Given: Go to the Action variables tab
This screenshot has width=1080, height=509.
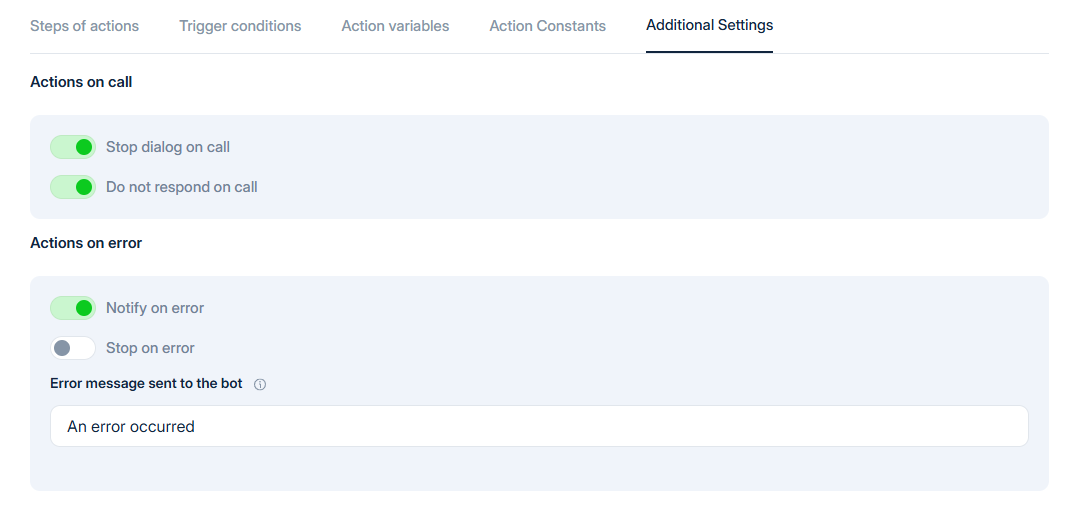Looking at the screenshot, I should click(395, 26).
